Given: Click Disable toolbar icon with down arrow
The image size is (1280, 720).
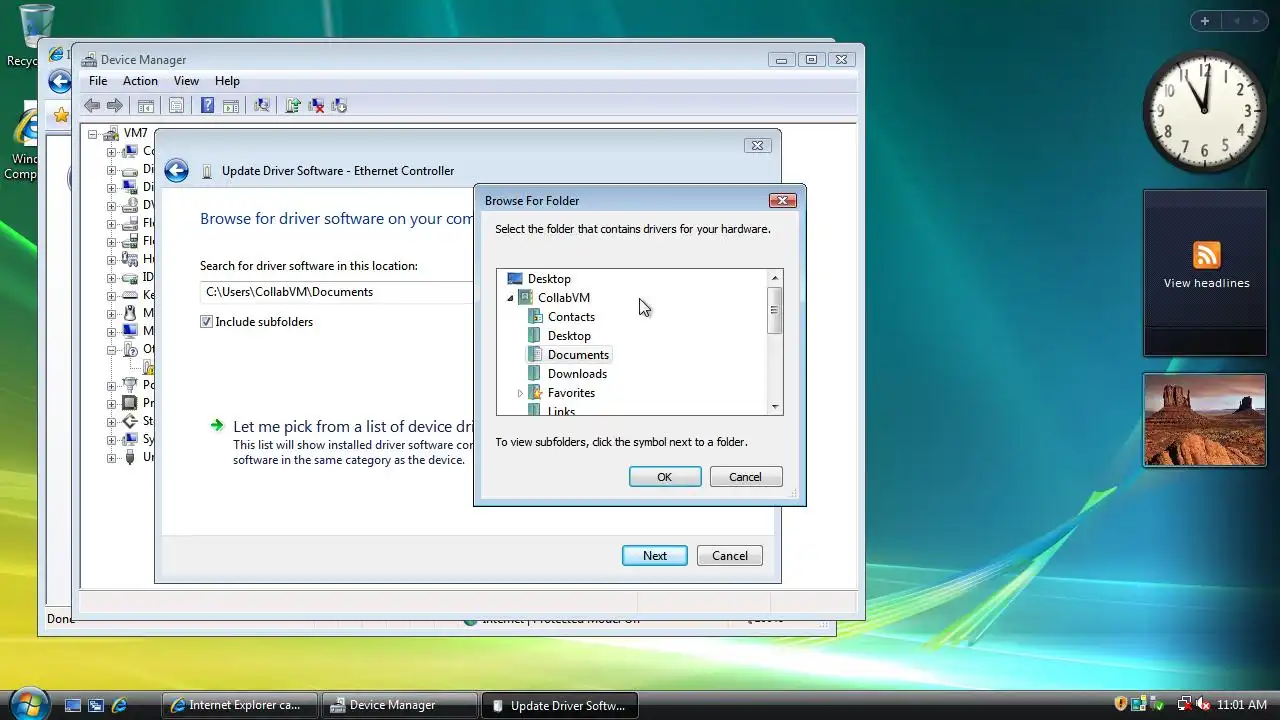Looking at the screenshot, I should coord(339,105).
